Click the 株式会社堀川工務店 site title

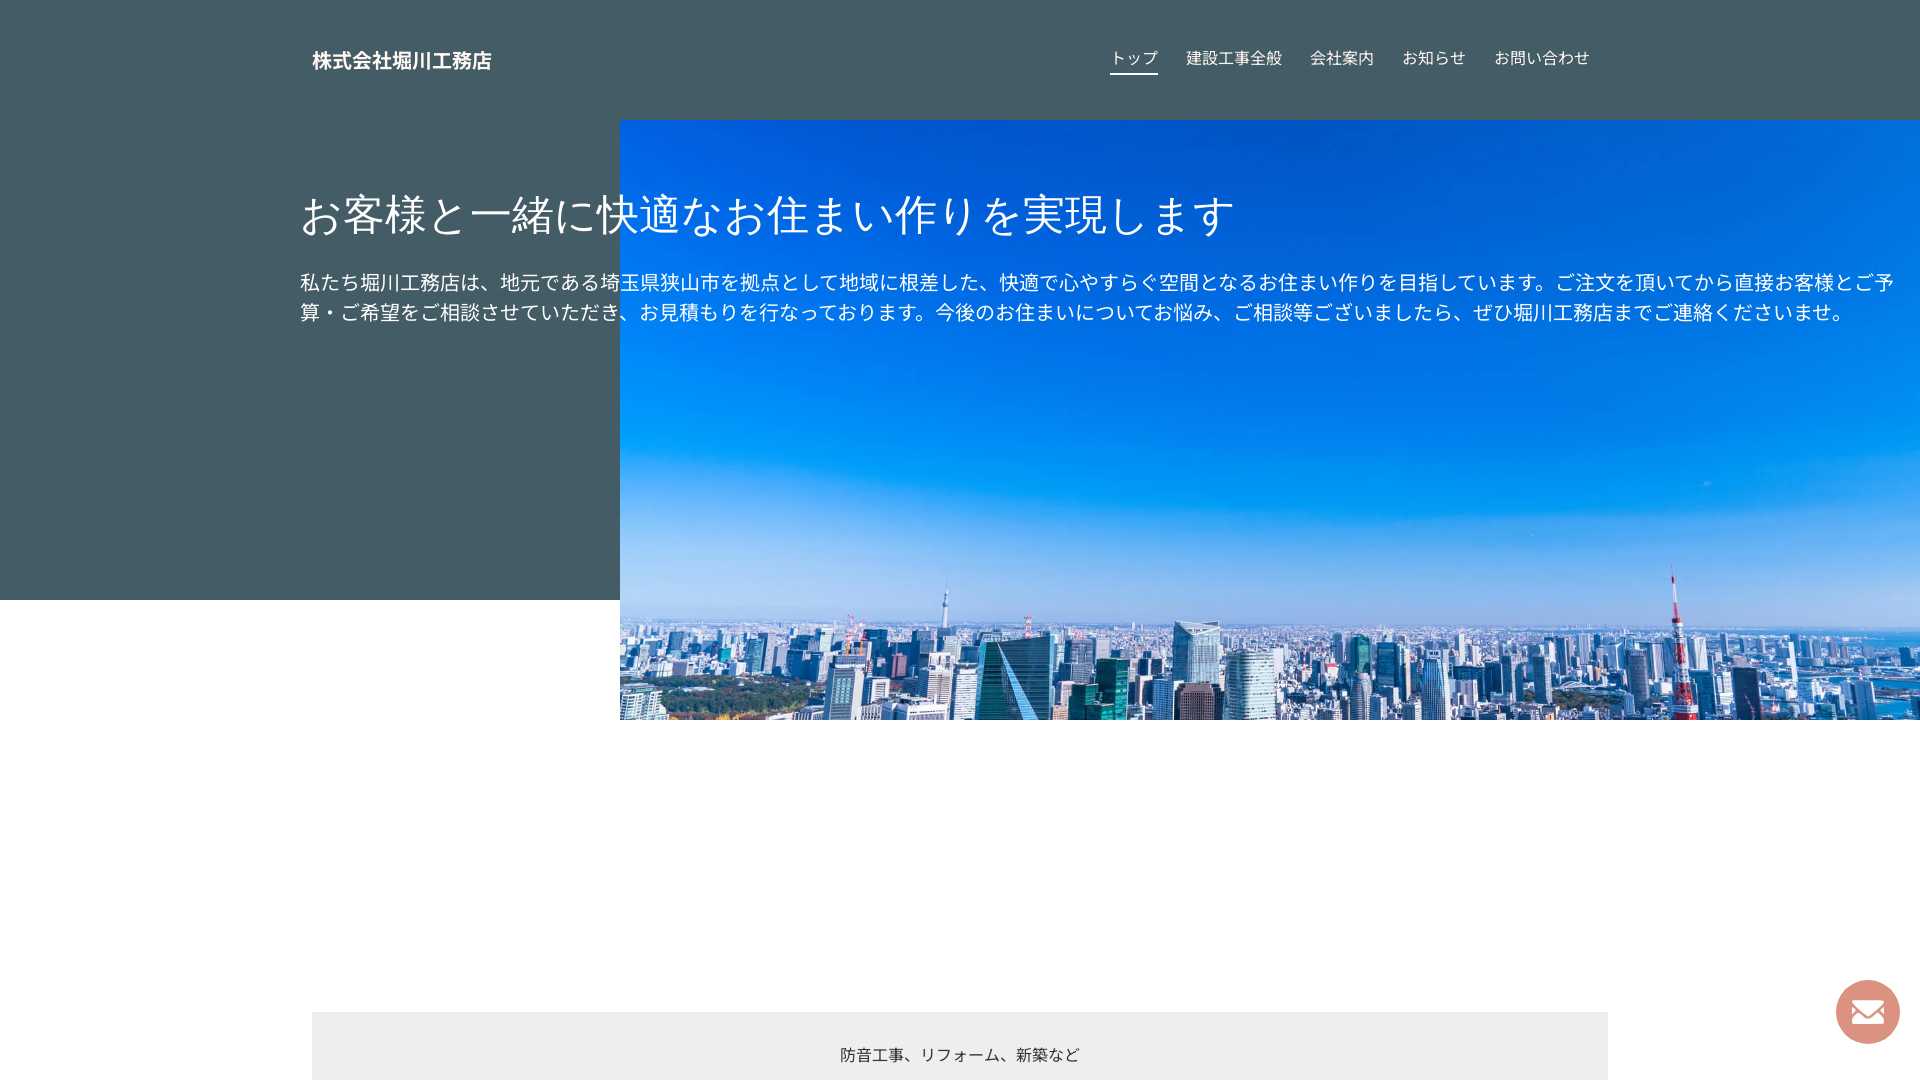(x=402, y=61)
